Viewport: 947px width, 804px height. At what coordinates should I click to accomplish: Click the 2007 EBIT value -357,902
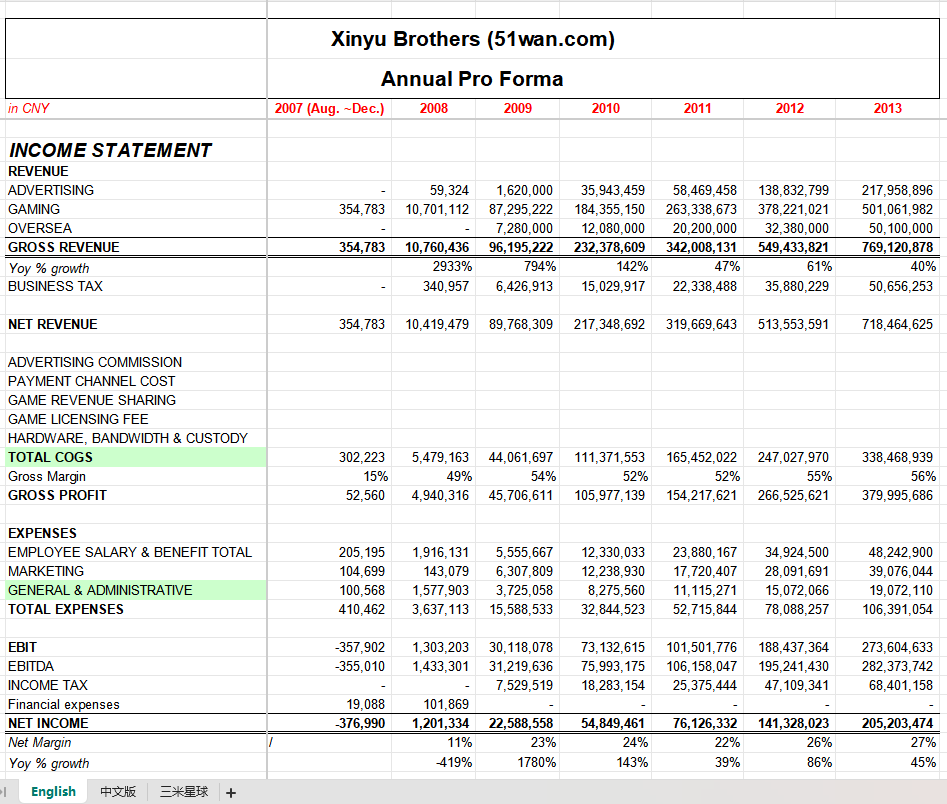(x=359, y=648)
